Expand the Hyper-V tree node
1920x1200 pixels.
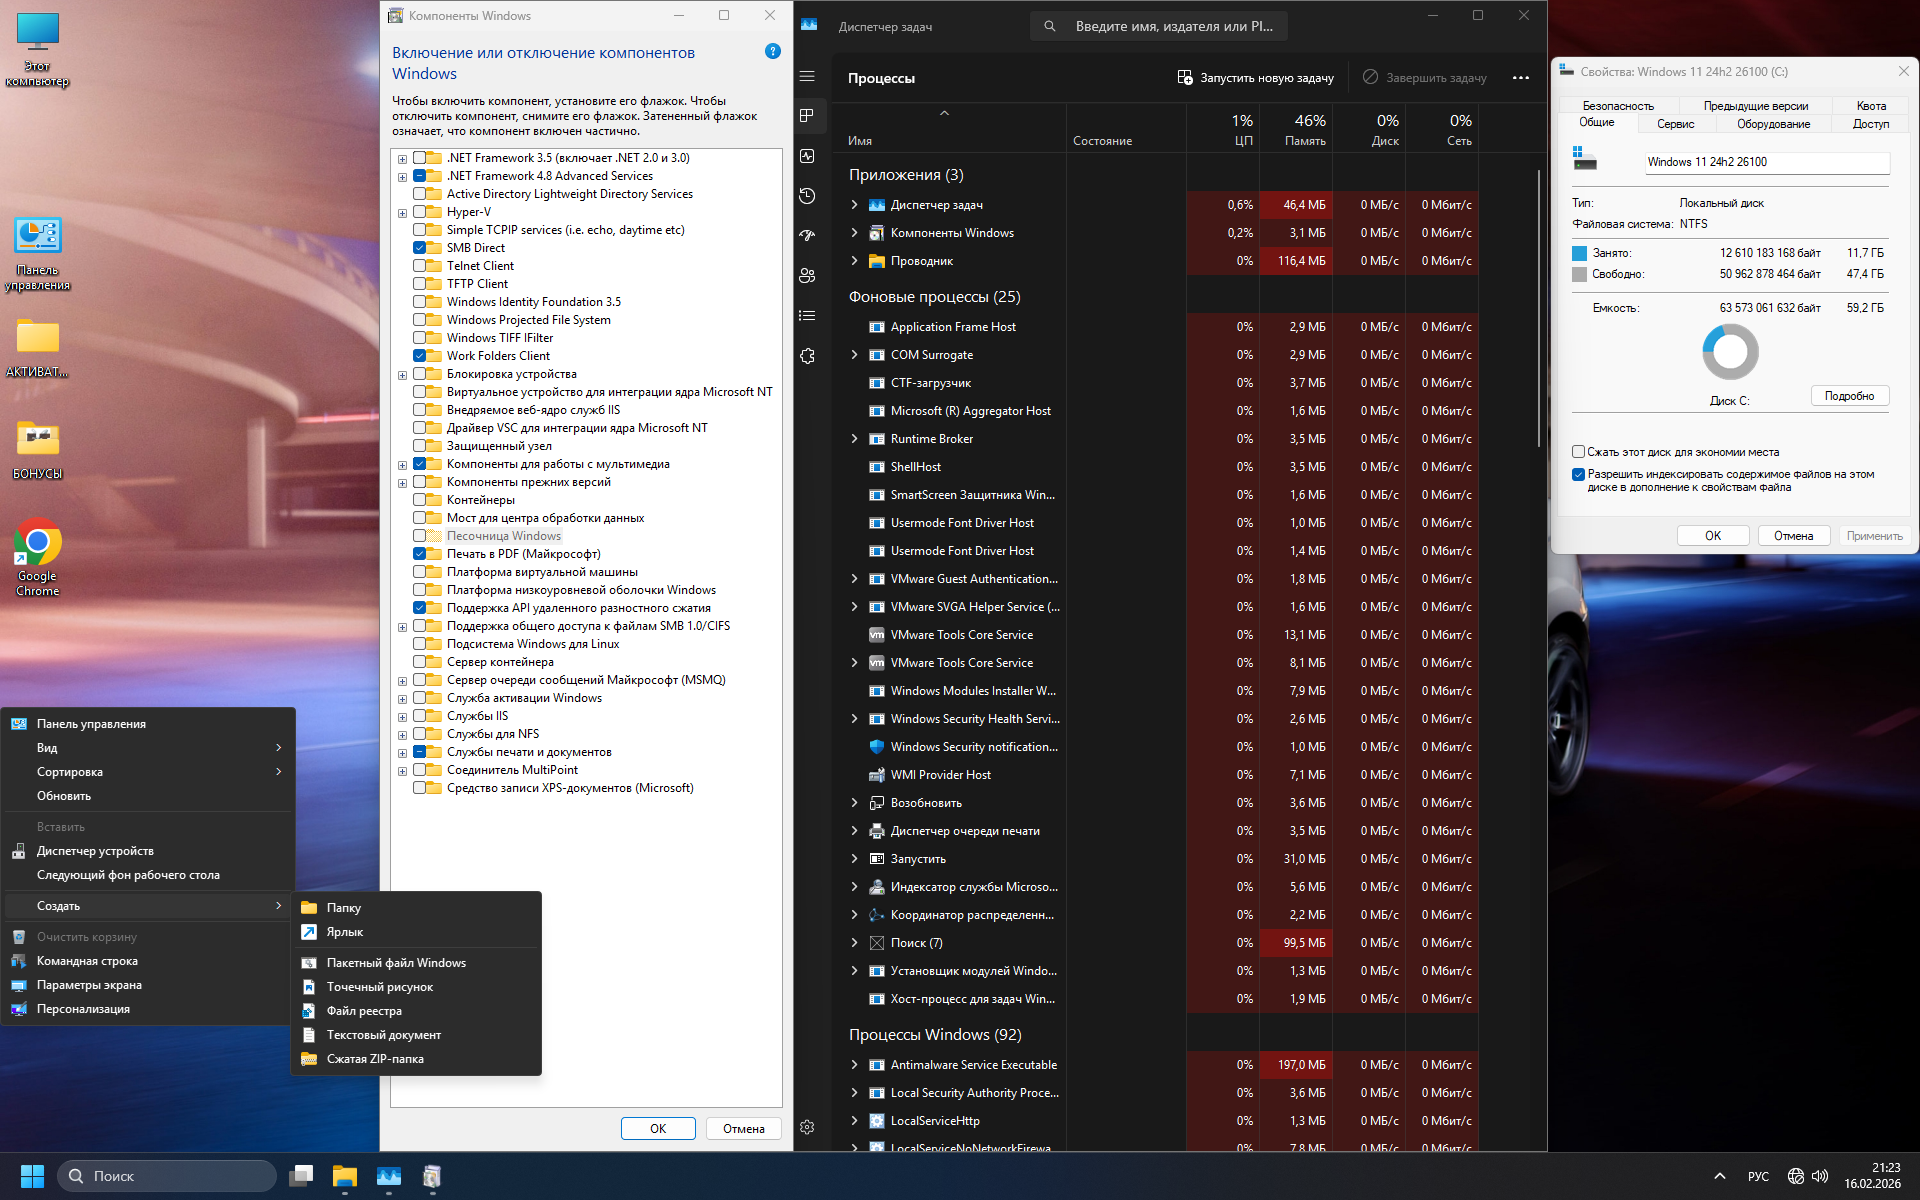pos(402,212)
